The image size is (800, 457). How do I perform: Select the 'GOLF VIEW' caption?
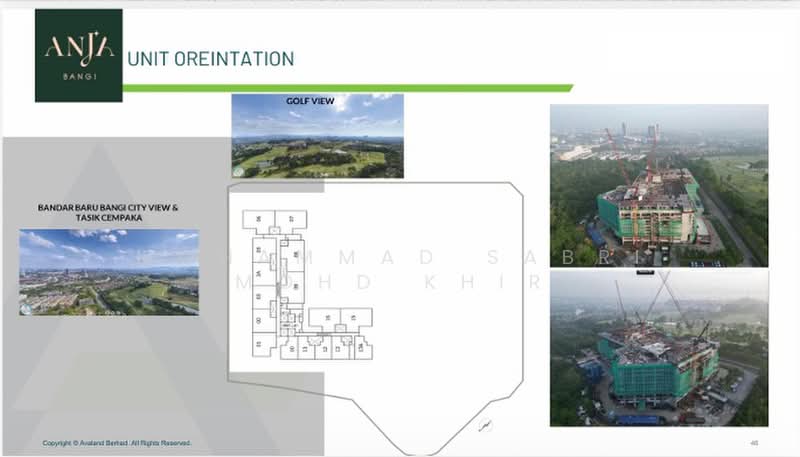310,101
